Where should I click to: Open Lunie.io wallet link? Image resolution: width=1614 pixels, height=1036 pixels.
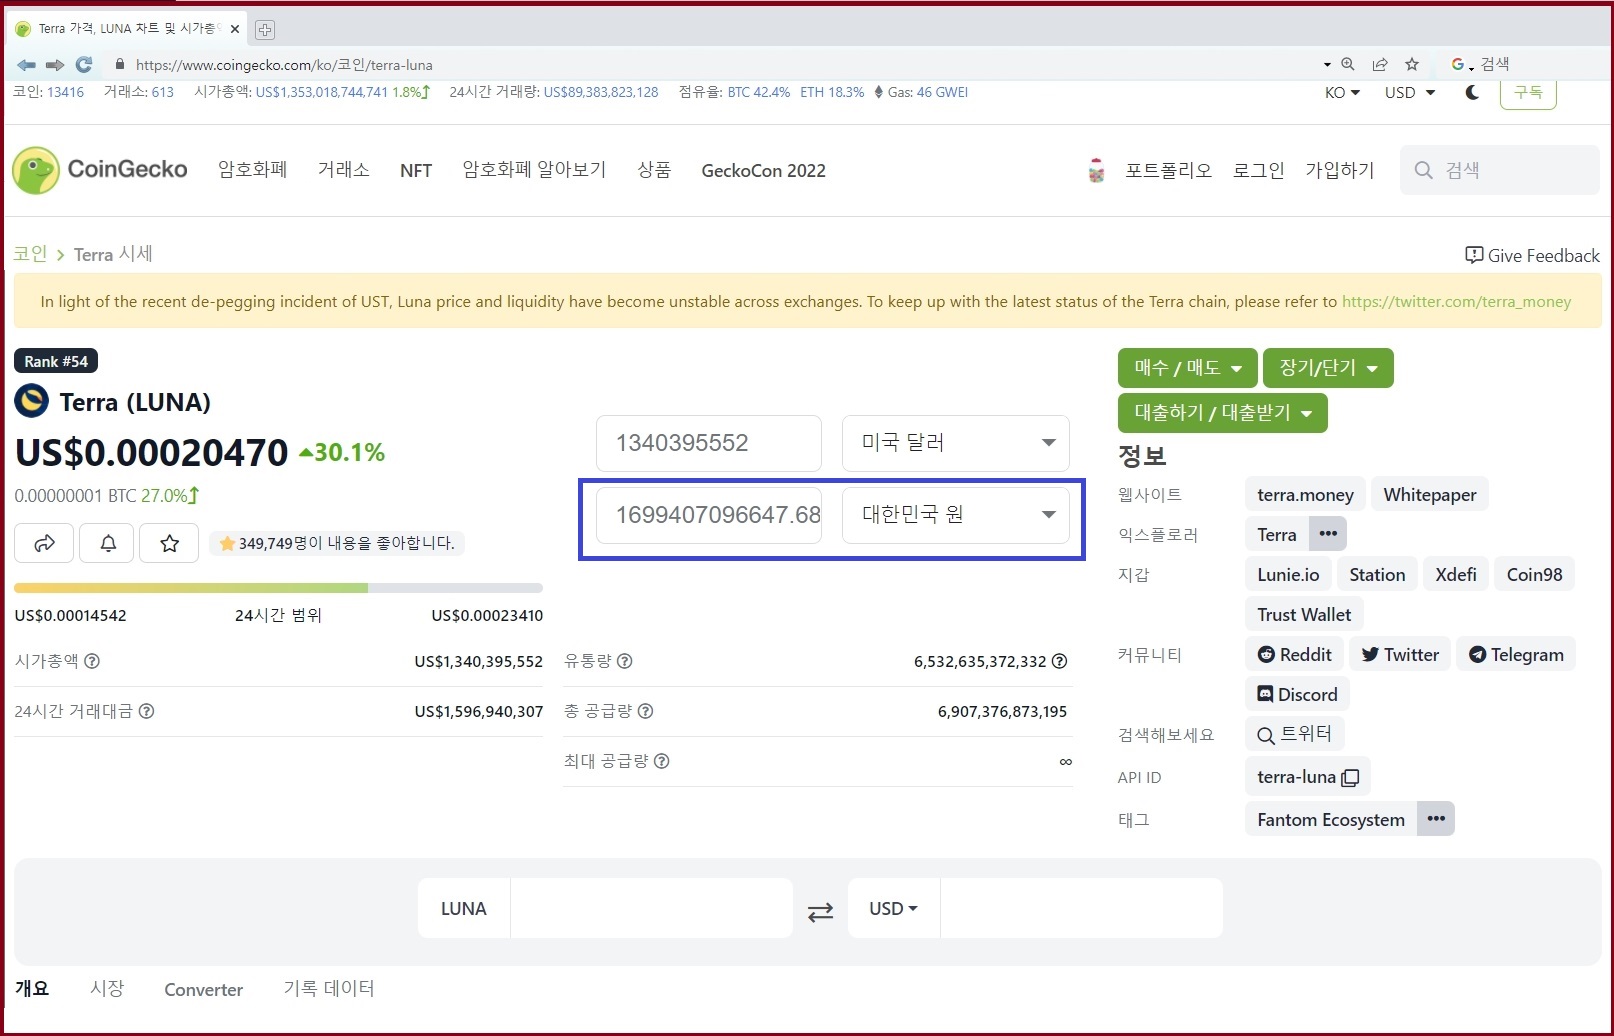click(x=1288, y=575)
